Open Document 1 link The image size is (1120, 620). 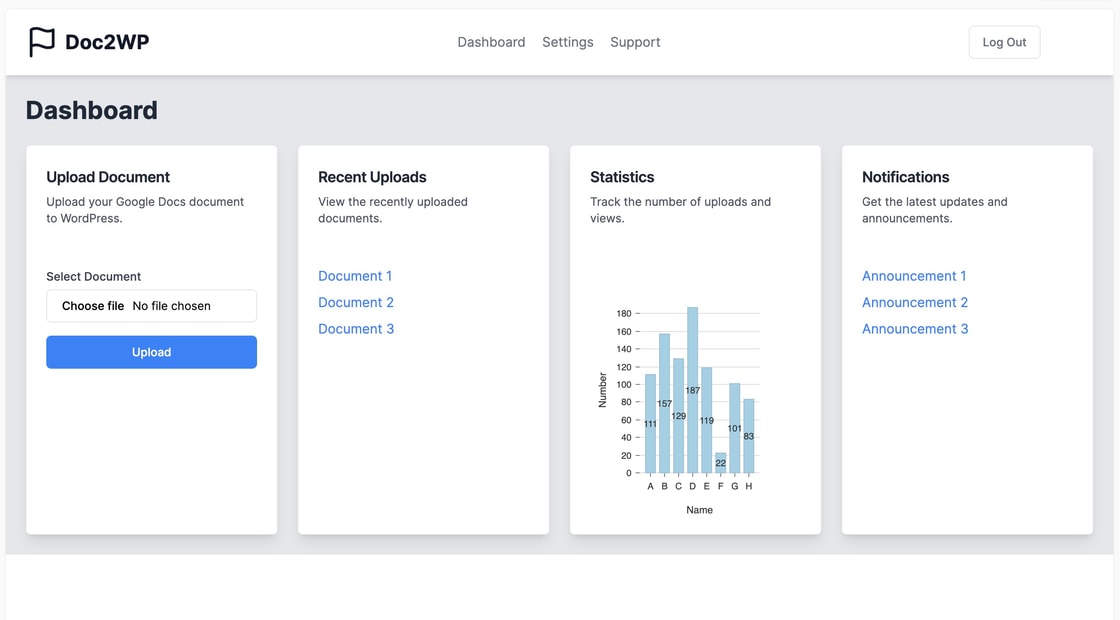355,276
